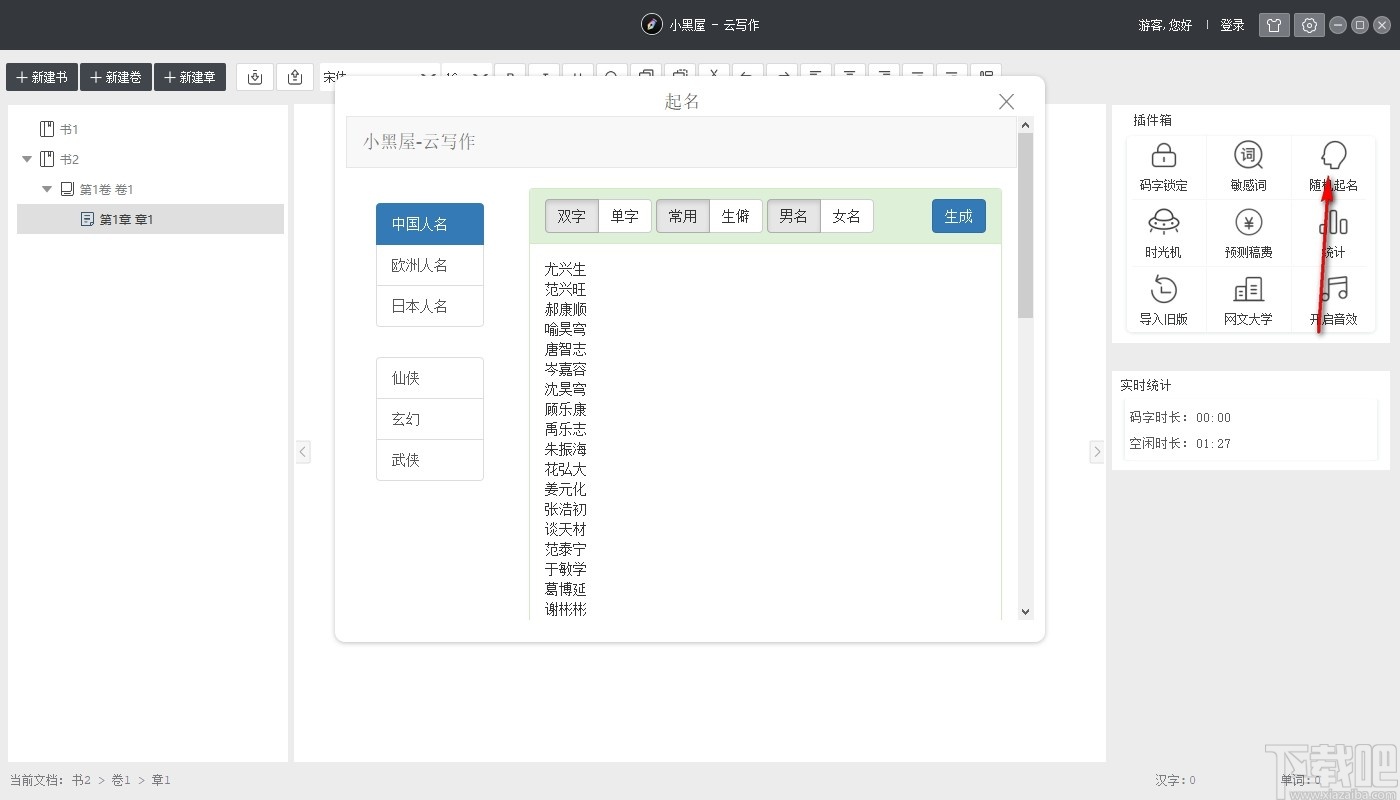Click the dialog scrollbar up arrow

tap(1025, 125)
